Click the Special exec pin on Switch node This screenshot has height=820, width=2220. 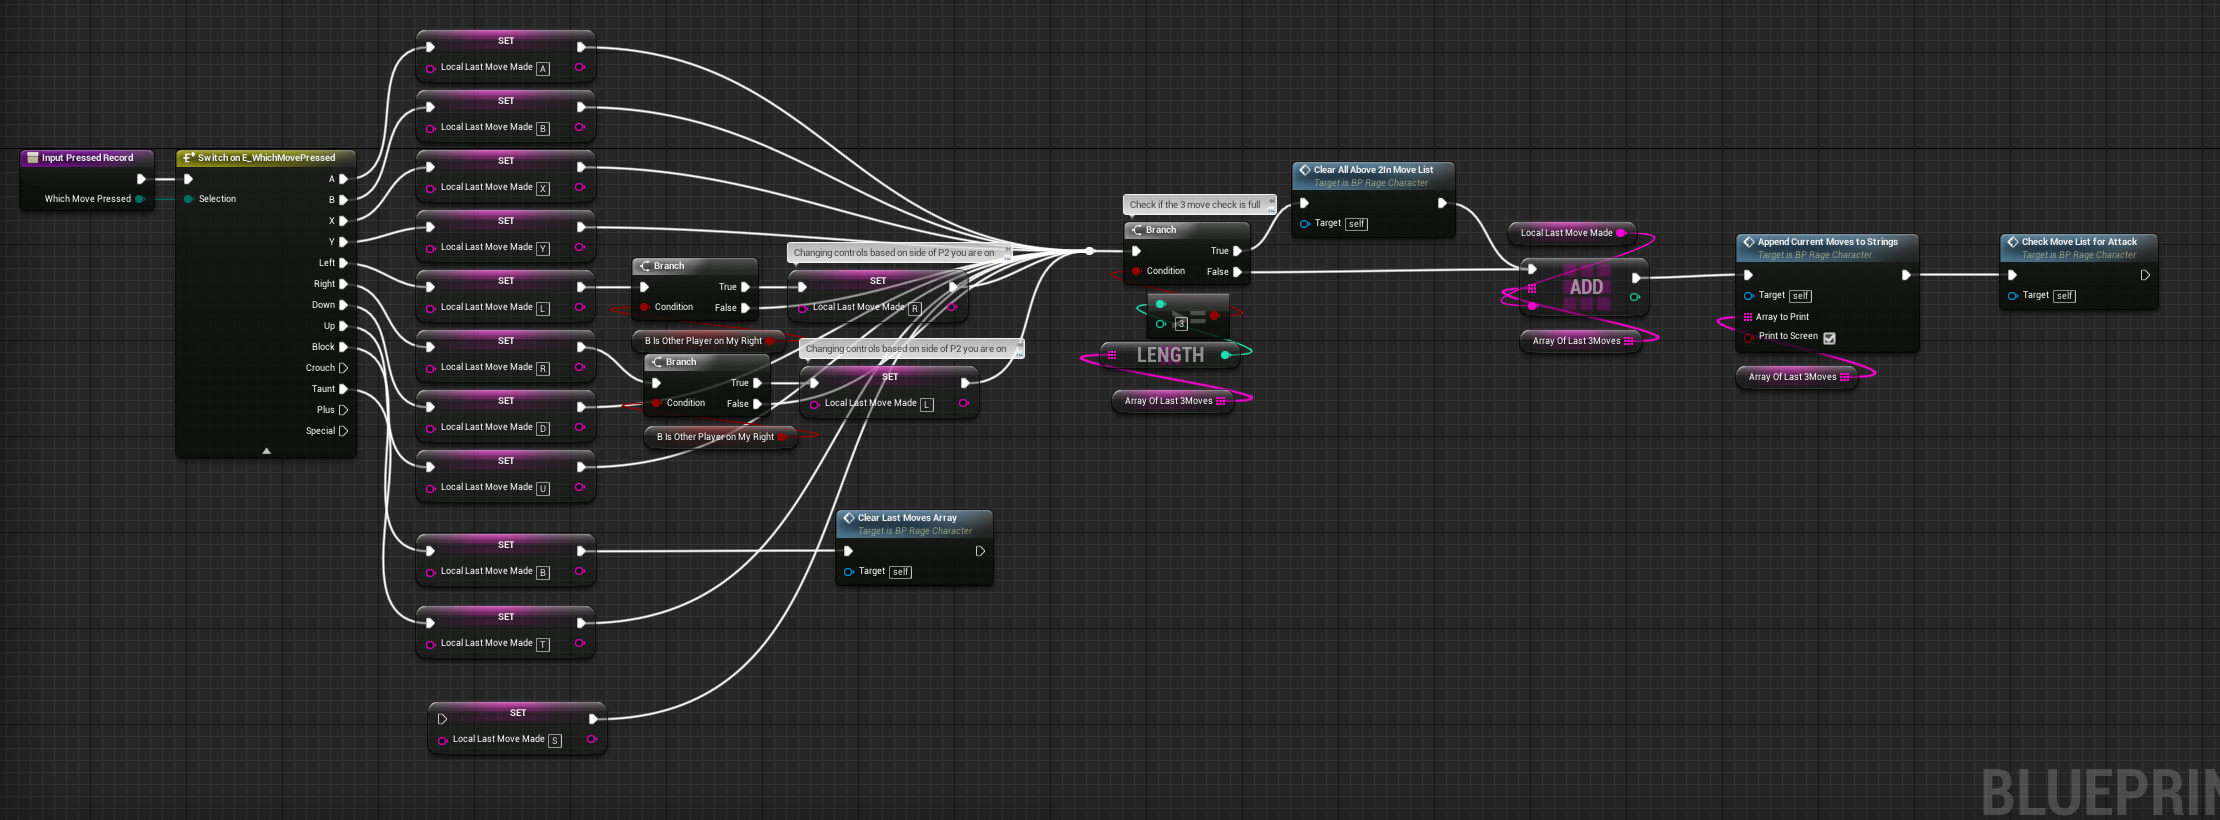pyautogui.click(x=343, y=431)
